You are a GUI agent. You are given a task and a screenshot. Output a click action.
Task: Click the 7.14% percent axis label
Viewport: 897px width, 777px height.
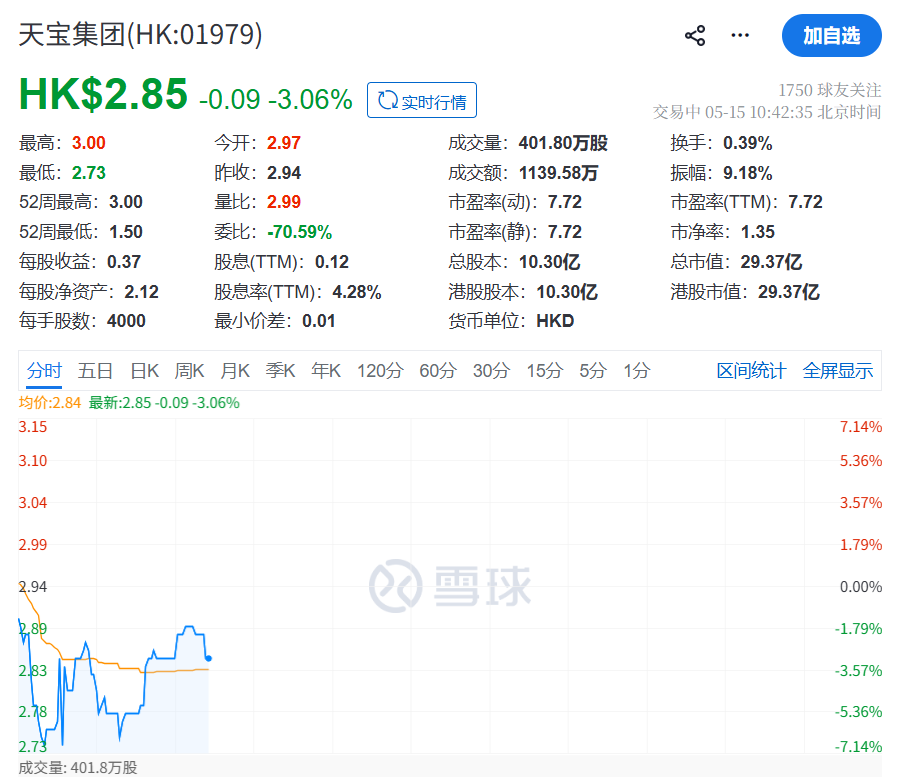point(861,427)
